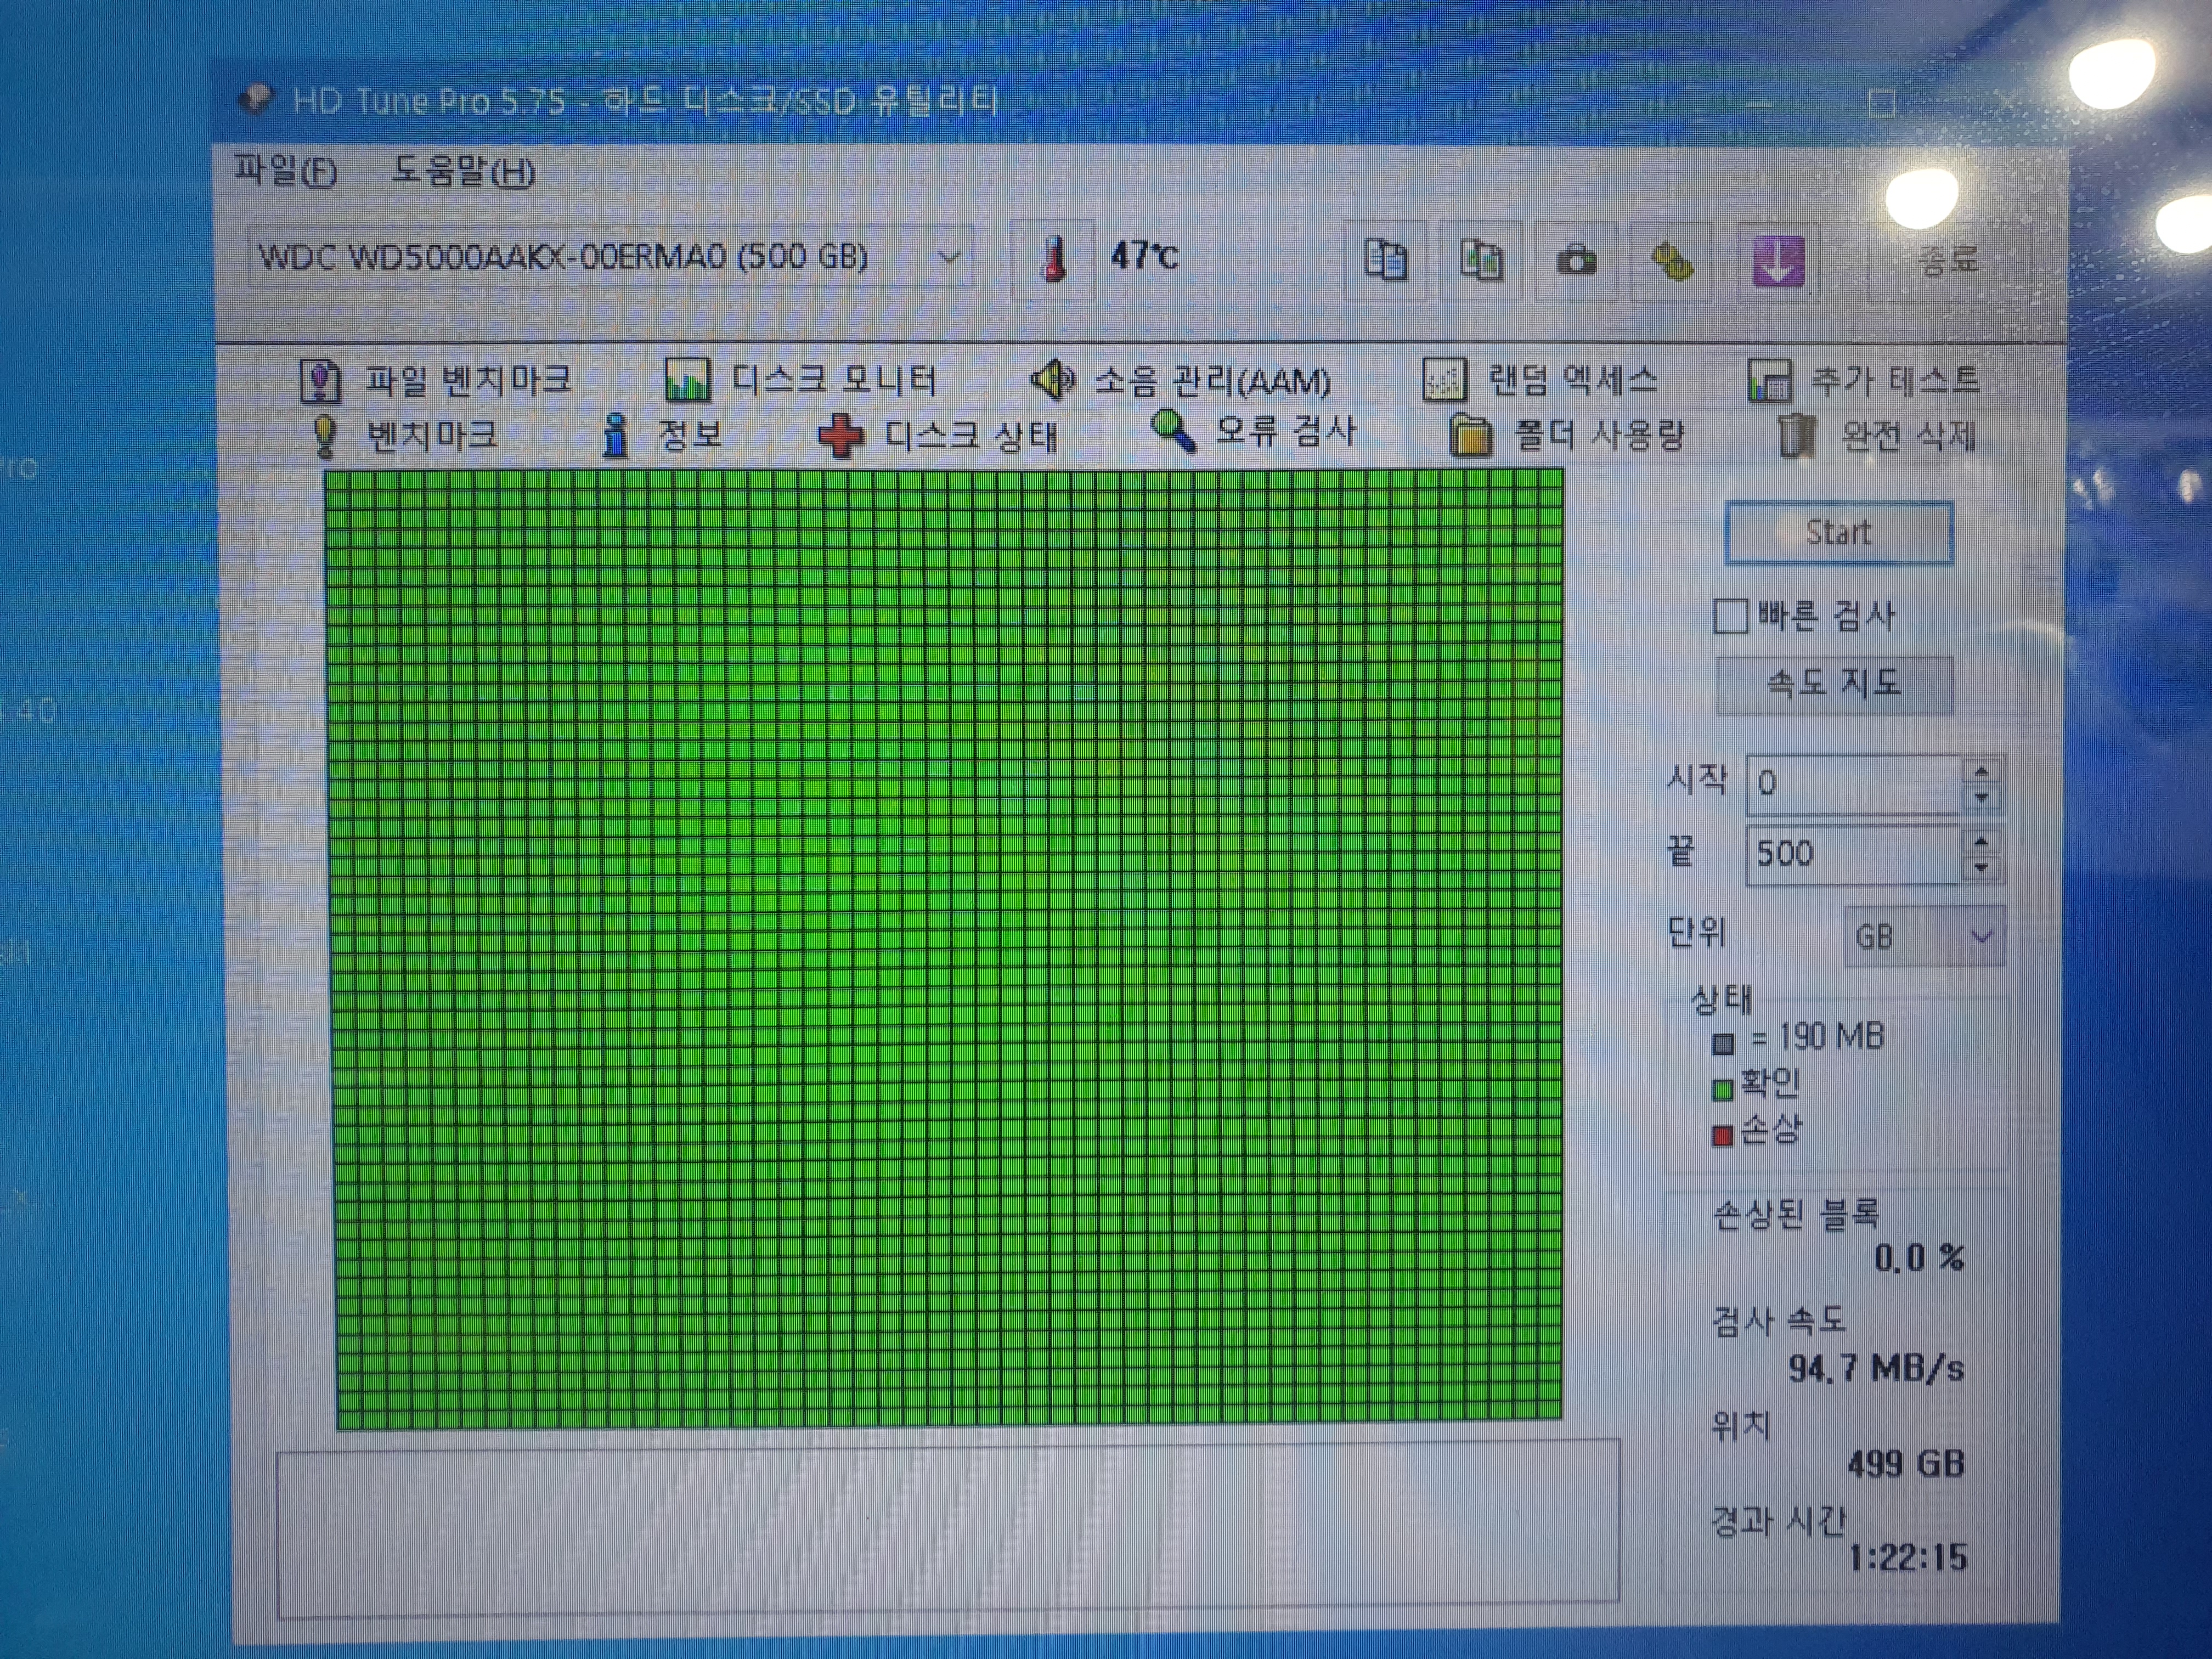Open the 추가 테스트 tab

(1864, 380)
